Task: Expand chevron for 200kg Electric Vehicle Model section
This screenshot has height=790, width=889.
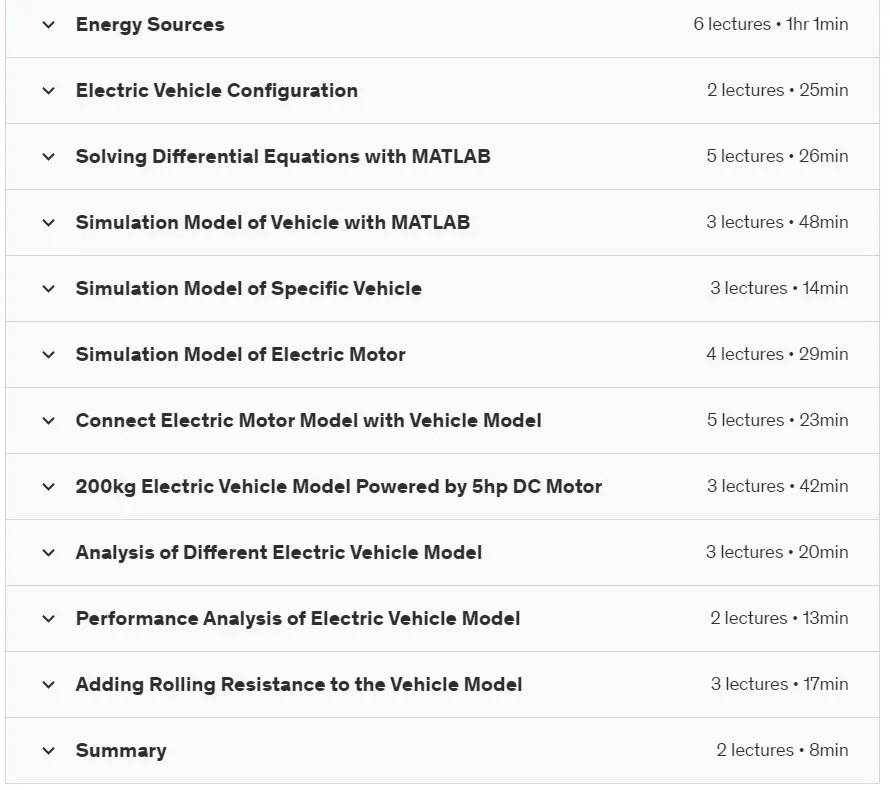Action: tap(49, 487)
